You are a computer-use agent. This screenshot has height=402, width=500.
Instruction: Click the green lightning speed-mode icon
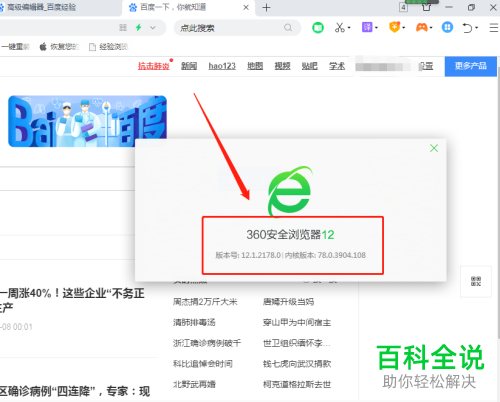coord(139,28)
